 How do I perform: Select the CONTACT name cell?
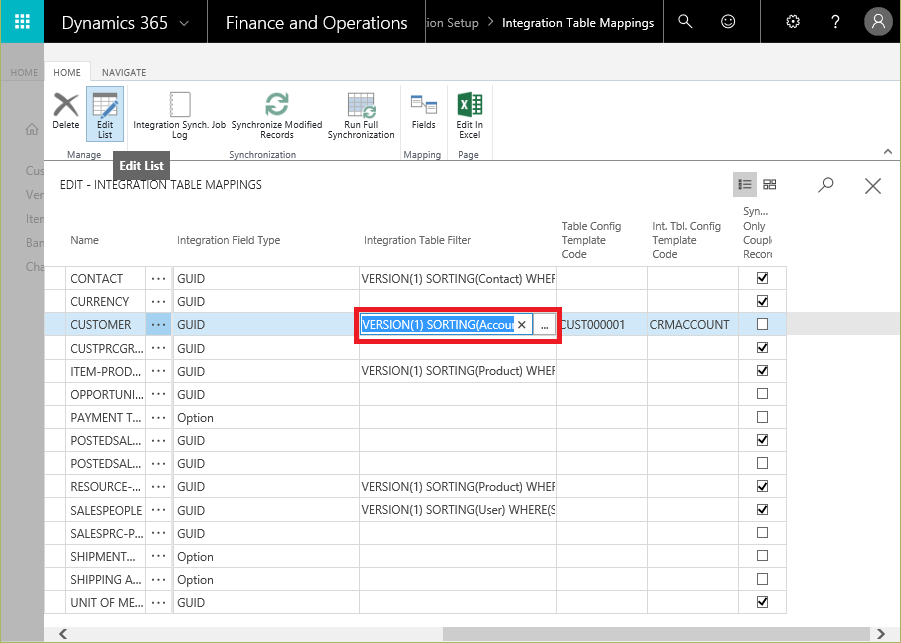click(106, 279)
